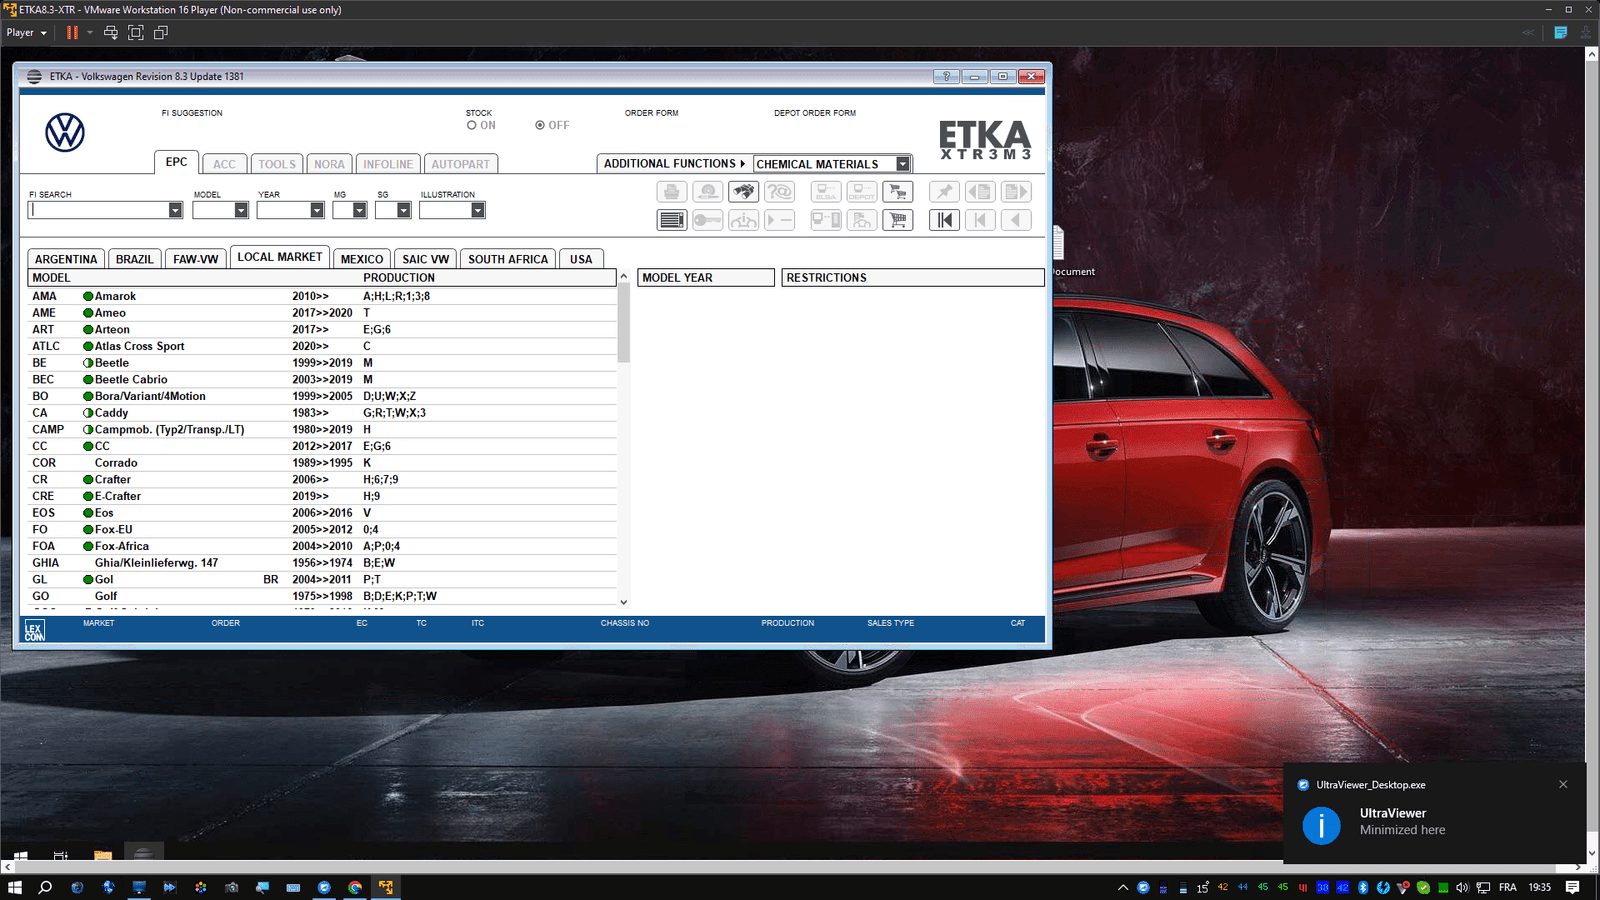1600x900 pixels.
Task: Open Chrome from the Windows taskbar
Action: click(355, 887)
